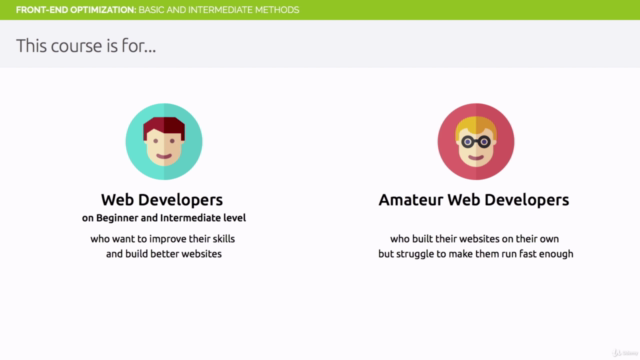Click the red-haired Web Developers avatar icon
The height and width of the screenshot is (360, 640).
pyautogui.click(x=164, y=141)
